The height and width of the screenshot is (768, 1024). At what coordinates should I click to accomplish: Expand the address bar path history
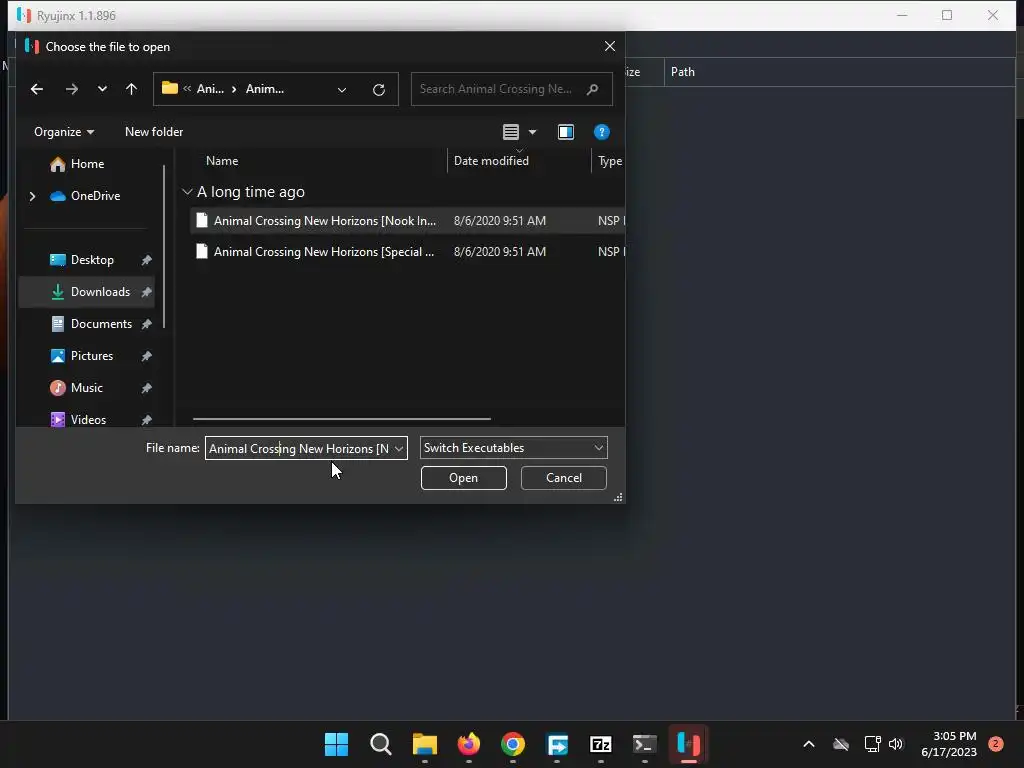click(342, 89)
